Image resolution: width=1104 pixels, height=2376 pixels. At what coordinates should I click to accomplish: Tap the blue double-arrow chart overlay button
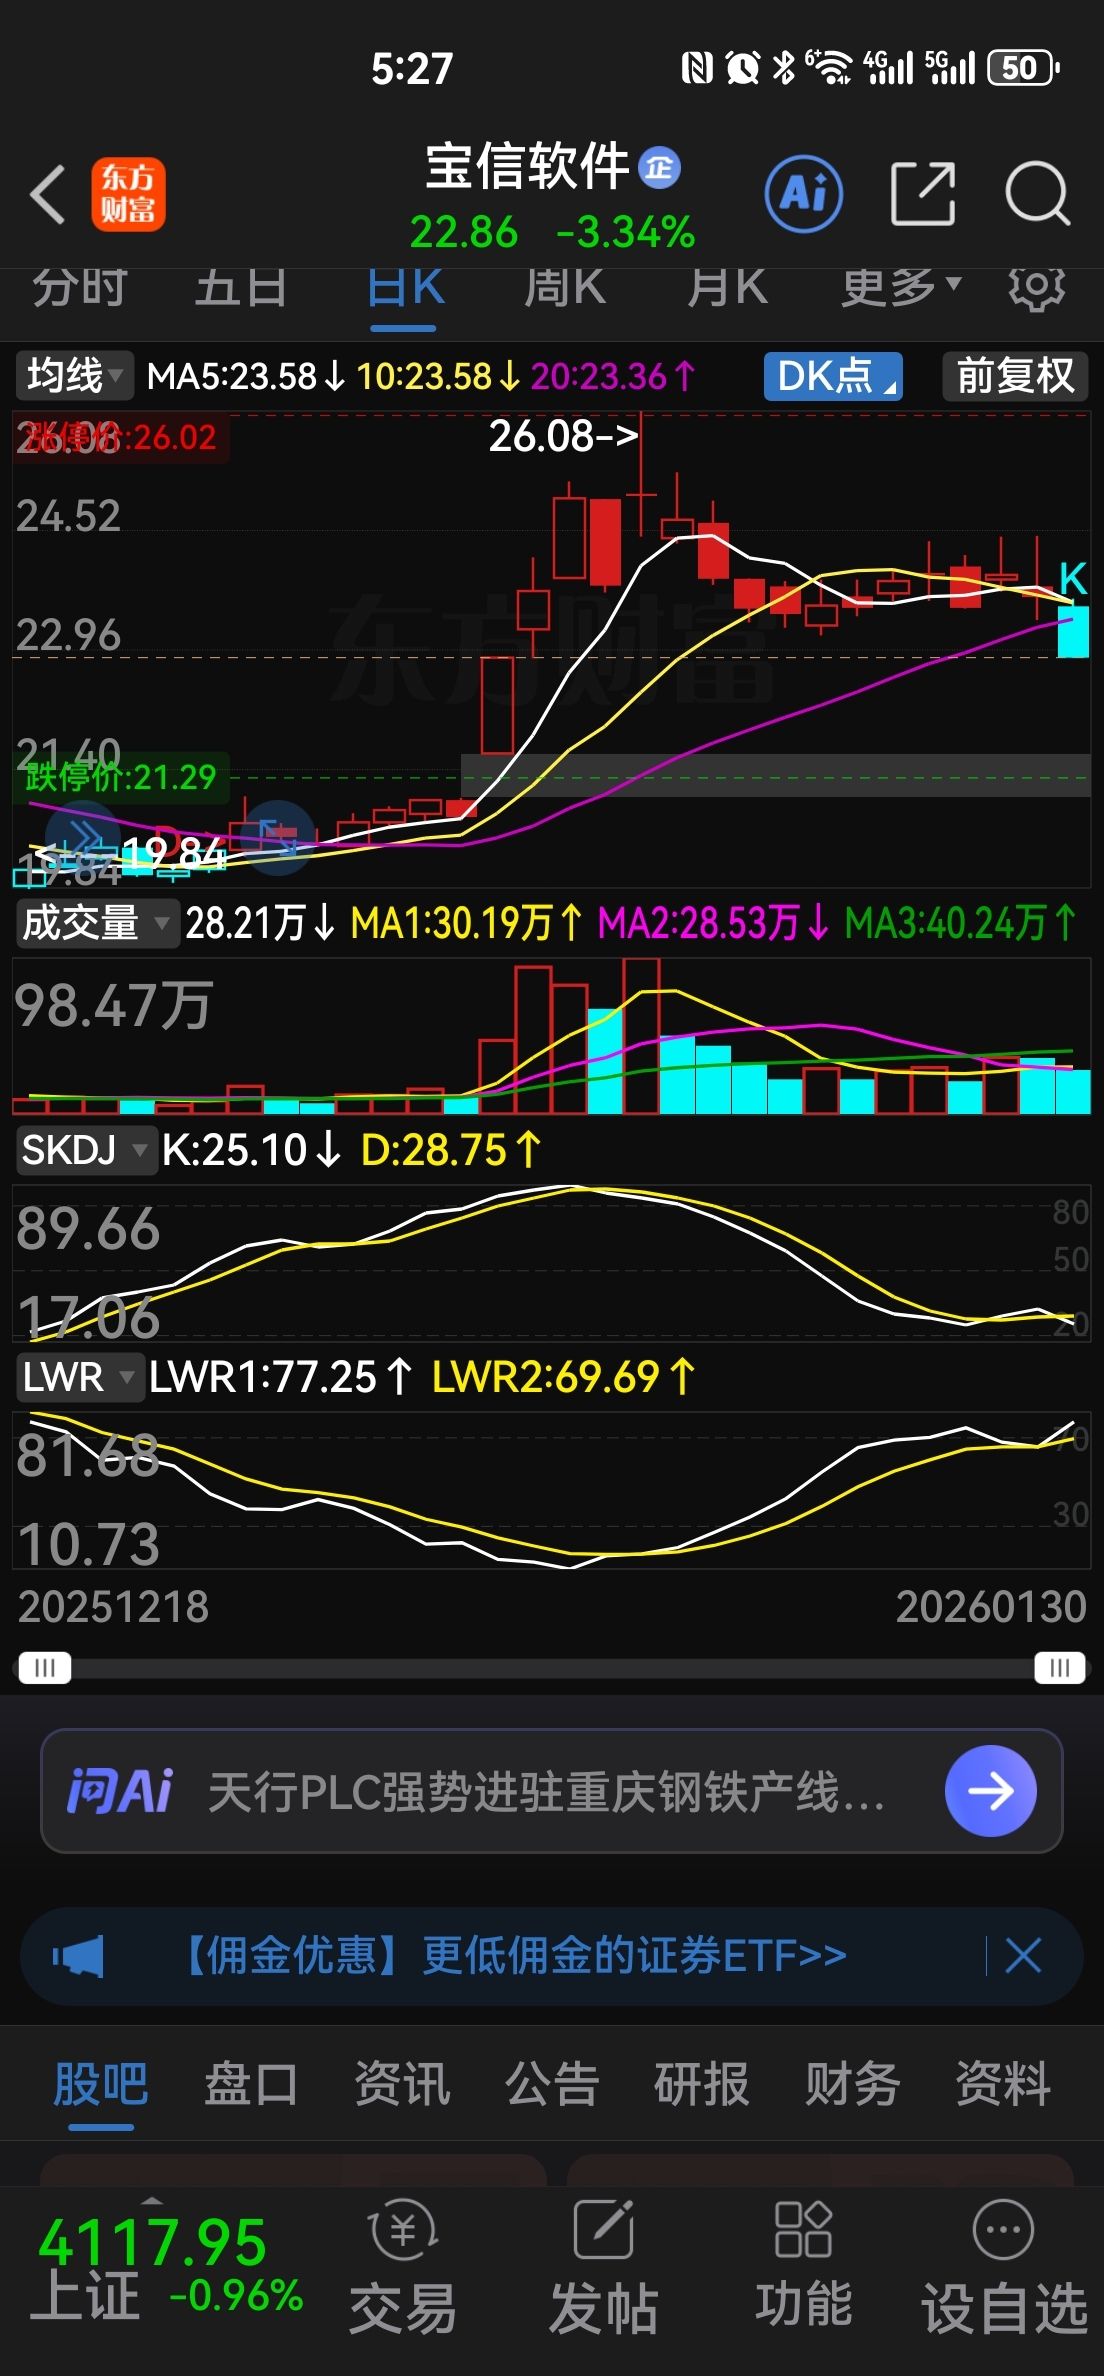pos(83,838)
